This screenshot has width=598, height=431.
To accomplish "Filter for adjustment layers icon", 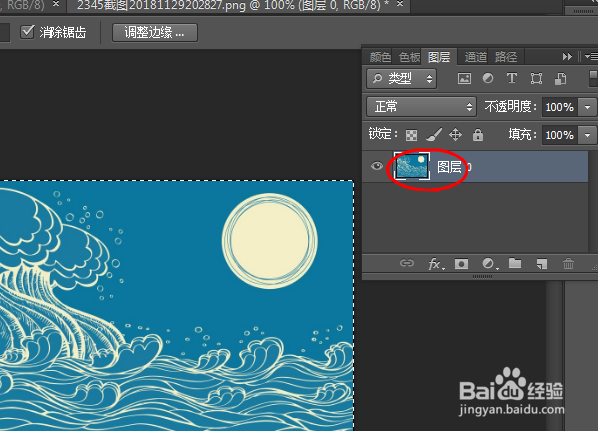I will click(488, 79).
